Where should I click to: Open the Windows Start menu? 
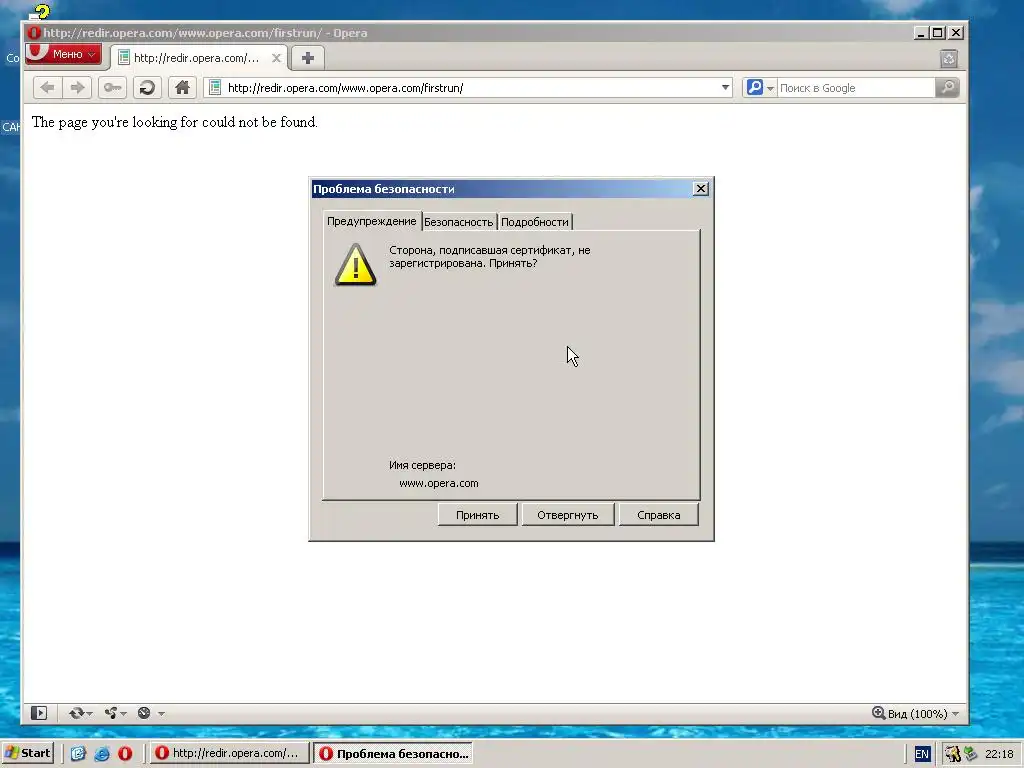point(27,753)
